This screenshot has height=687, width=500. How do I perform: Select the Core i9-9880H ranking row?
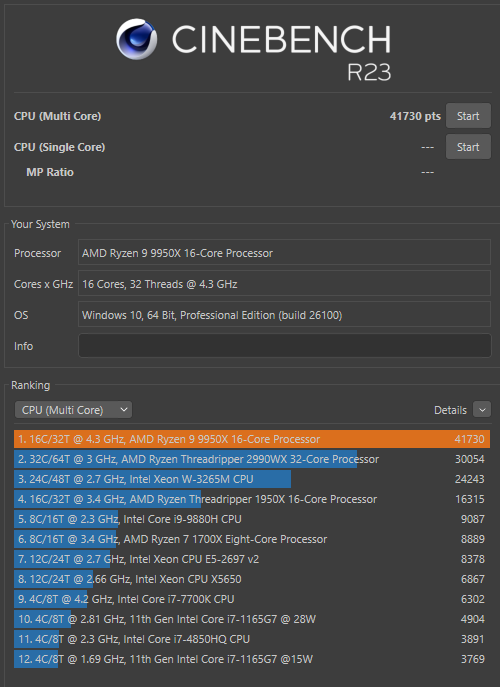pos(252,519)
